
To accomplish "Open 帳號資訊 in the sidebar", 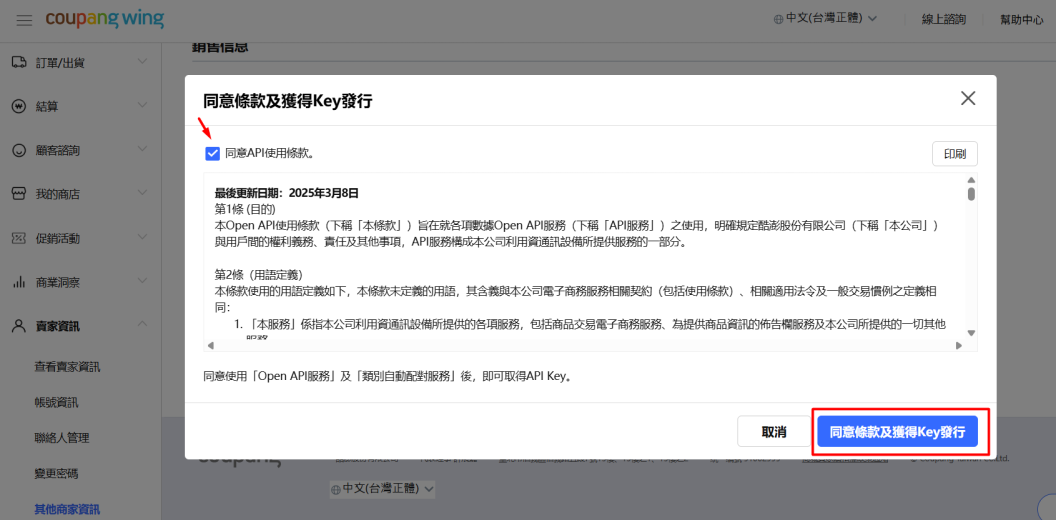I will click(56, 402).
